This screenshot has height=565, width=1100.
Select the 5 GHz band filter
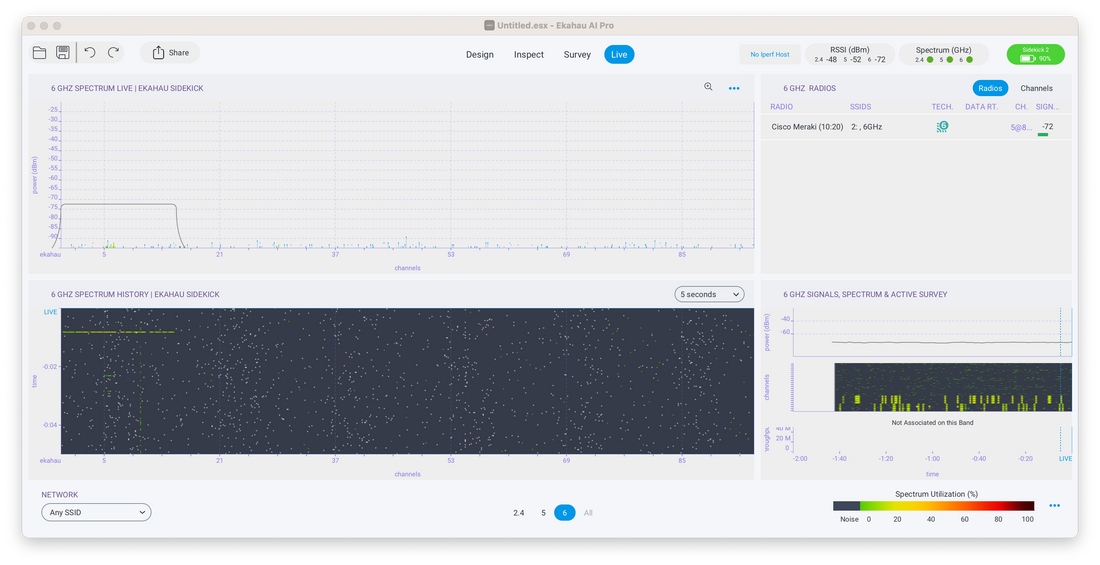[x=543, y=513]
